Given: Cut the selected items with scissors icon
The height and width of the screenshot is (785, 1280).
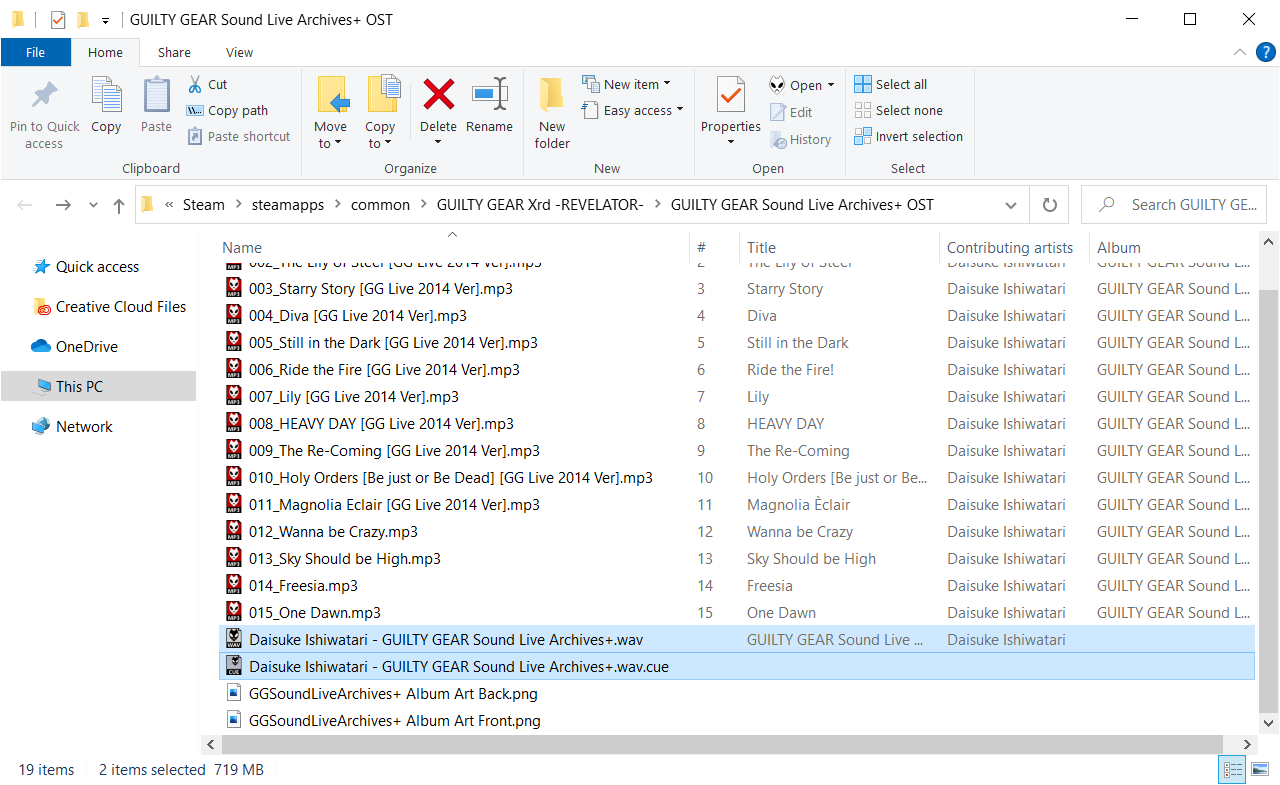Looking at the screenshot, I should tap(195, 84).
